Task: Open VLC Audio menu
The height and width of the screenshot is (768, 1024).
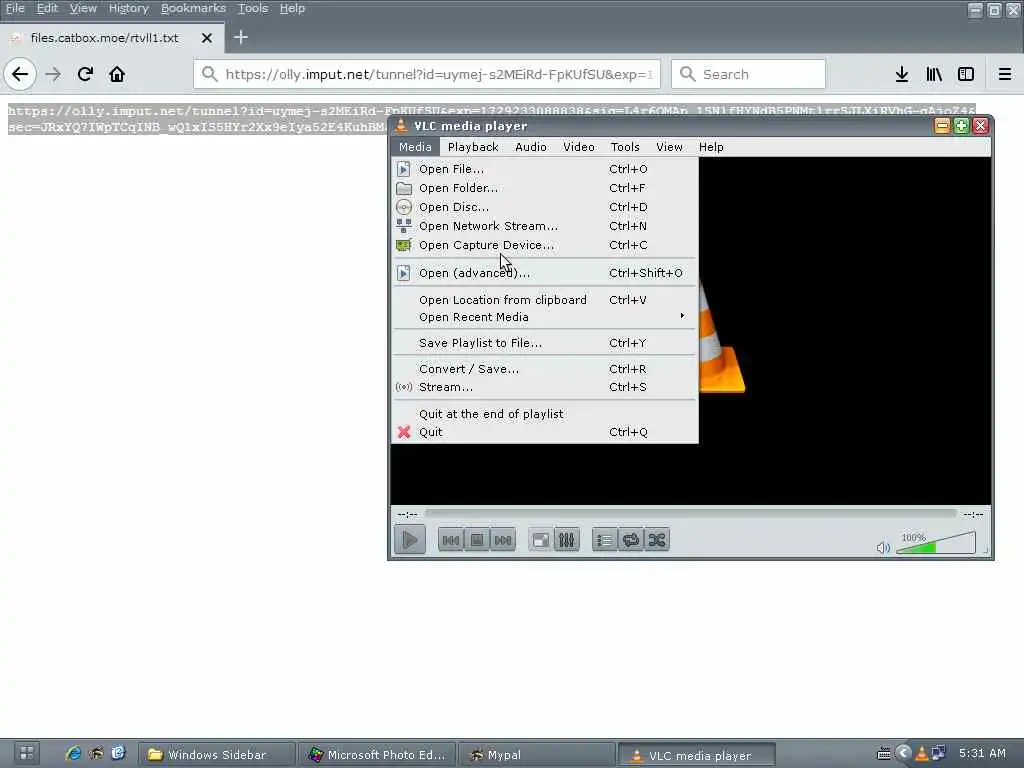Action: [530, 147]
